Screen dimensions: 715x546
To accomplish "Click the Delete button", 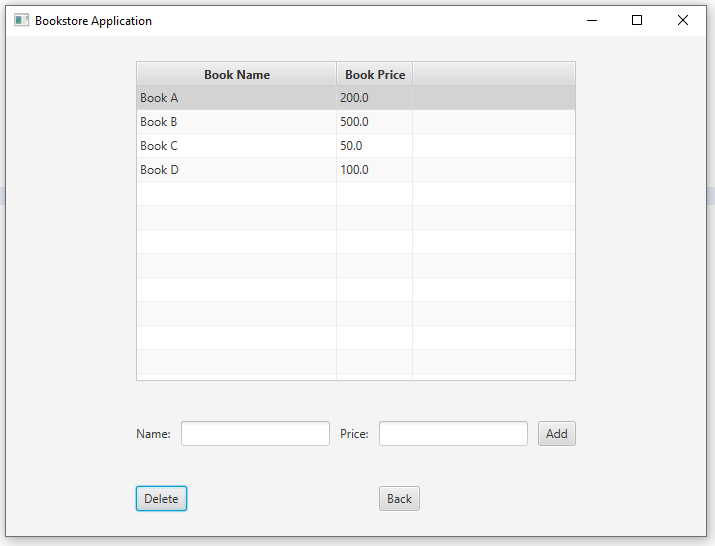I will [x=161, y=499].
